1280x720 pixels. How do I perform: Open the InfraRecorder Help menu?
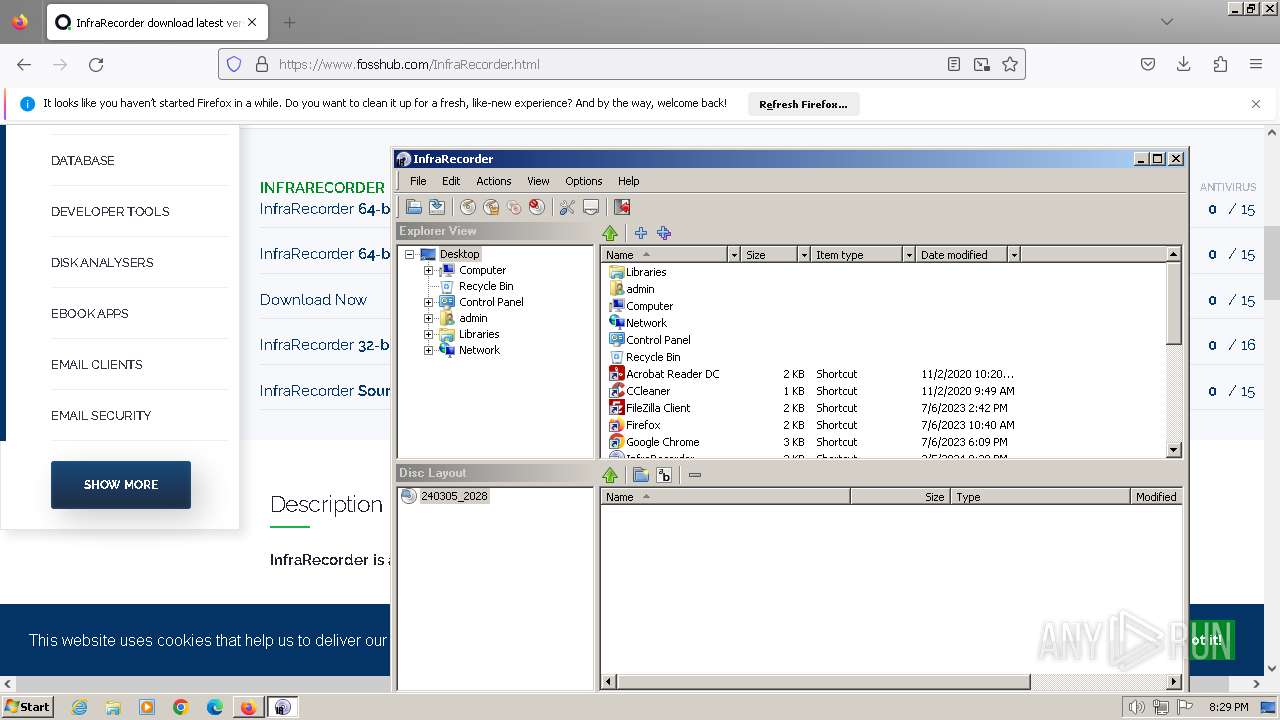coord(628,181)
